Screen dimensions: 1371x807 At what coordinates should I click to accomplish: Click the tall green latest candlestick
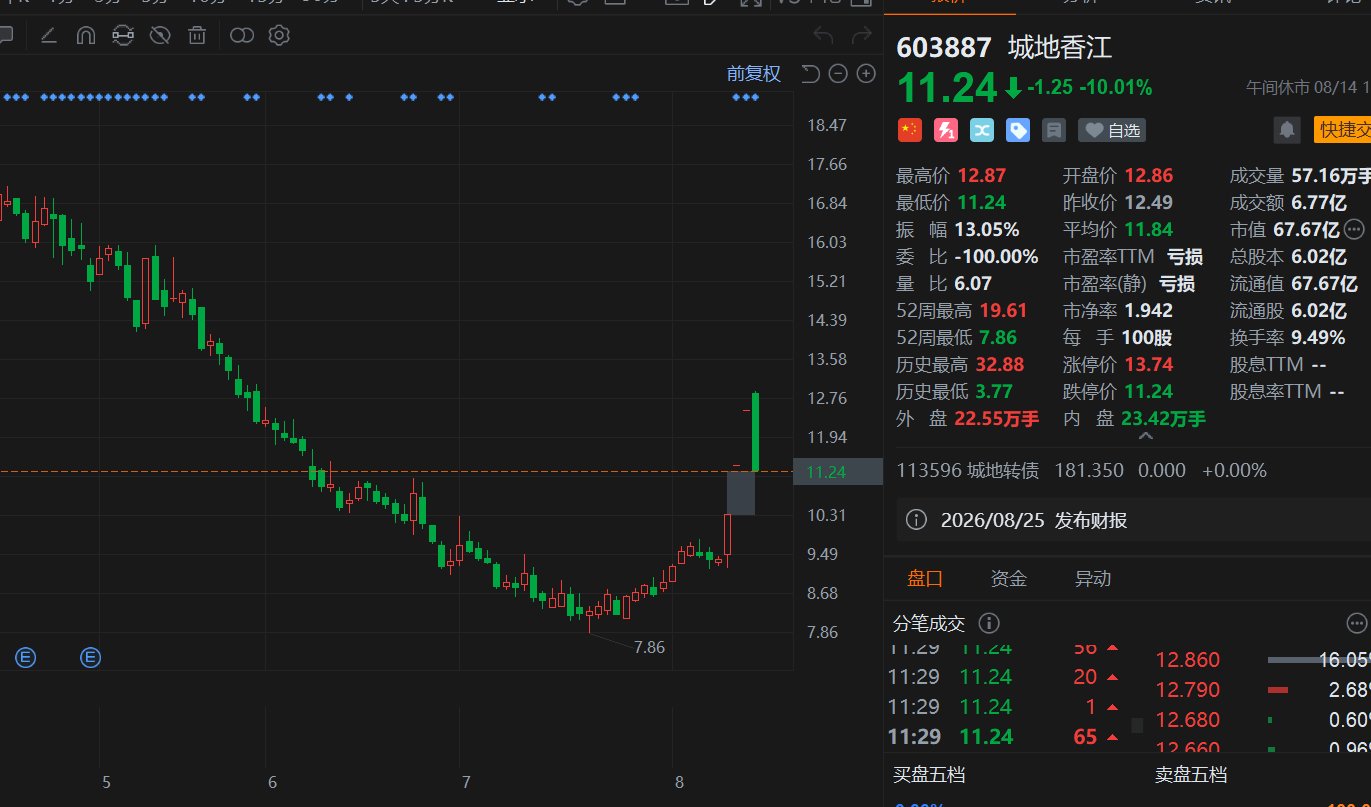click(x=755, y=432)
